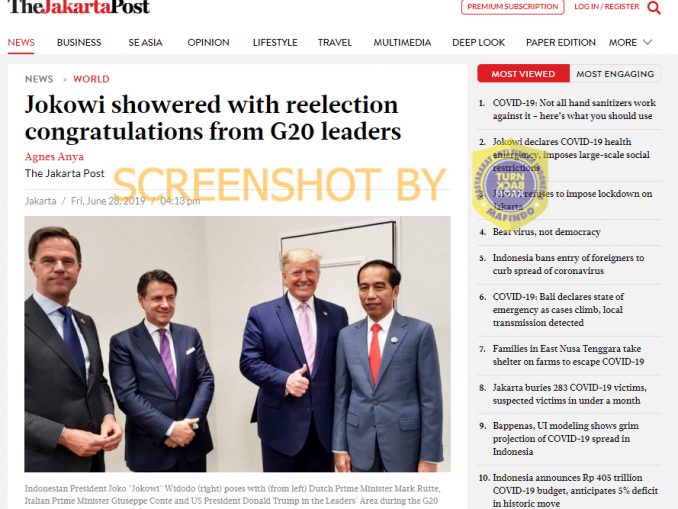
Task: Open PAPER EDITION from the navigation
Action: click(560, 42)
